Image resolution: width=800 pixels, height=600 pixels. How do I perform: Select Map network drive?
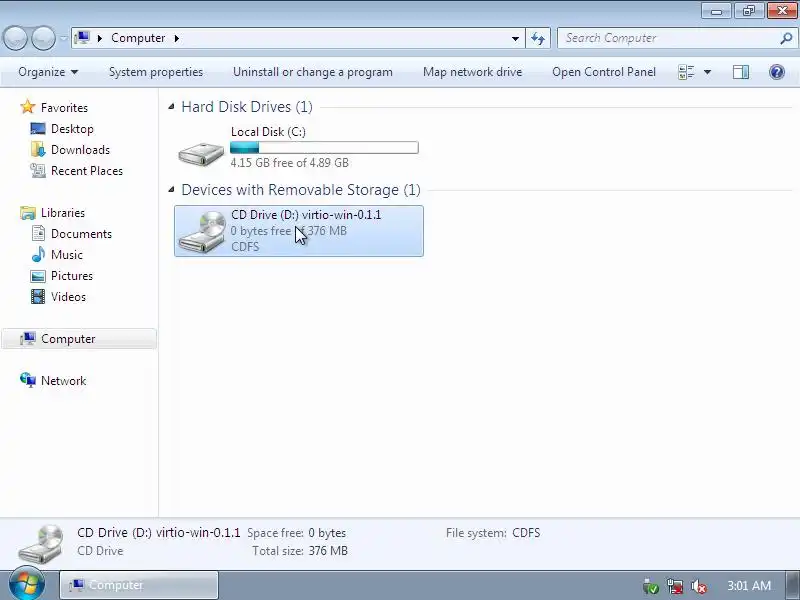coord(472,72)
